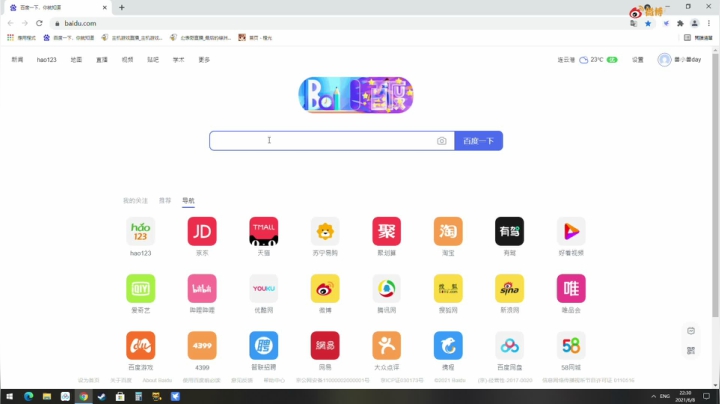This screenshot has width=720, height=404.
Task: Click the user avatar at top right
Action: pyautogui.click(x=664, y=60)
